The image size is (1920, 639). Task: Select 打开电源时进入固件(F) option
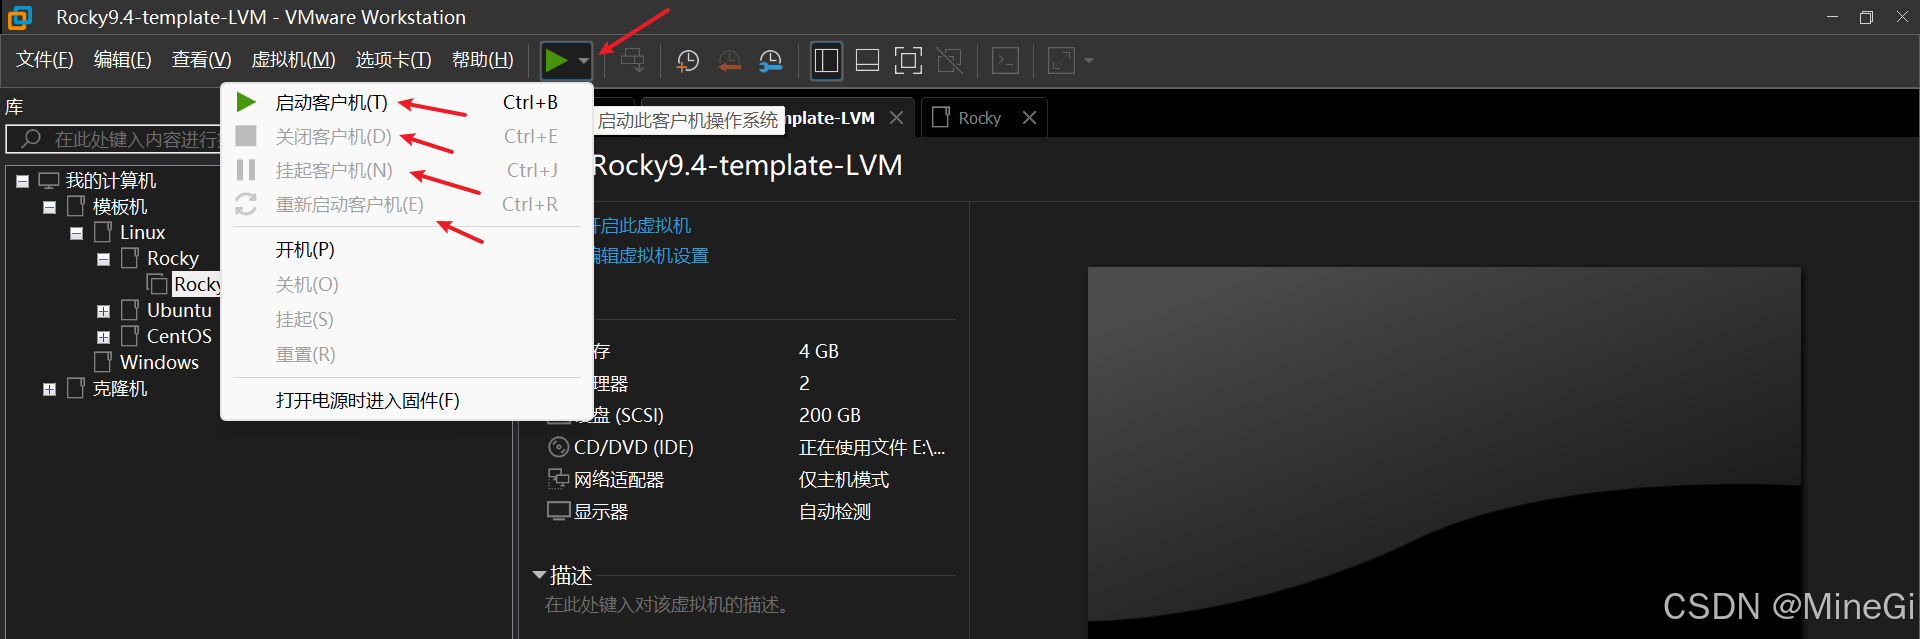406,401
